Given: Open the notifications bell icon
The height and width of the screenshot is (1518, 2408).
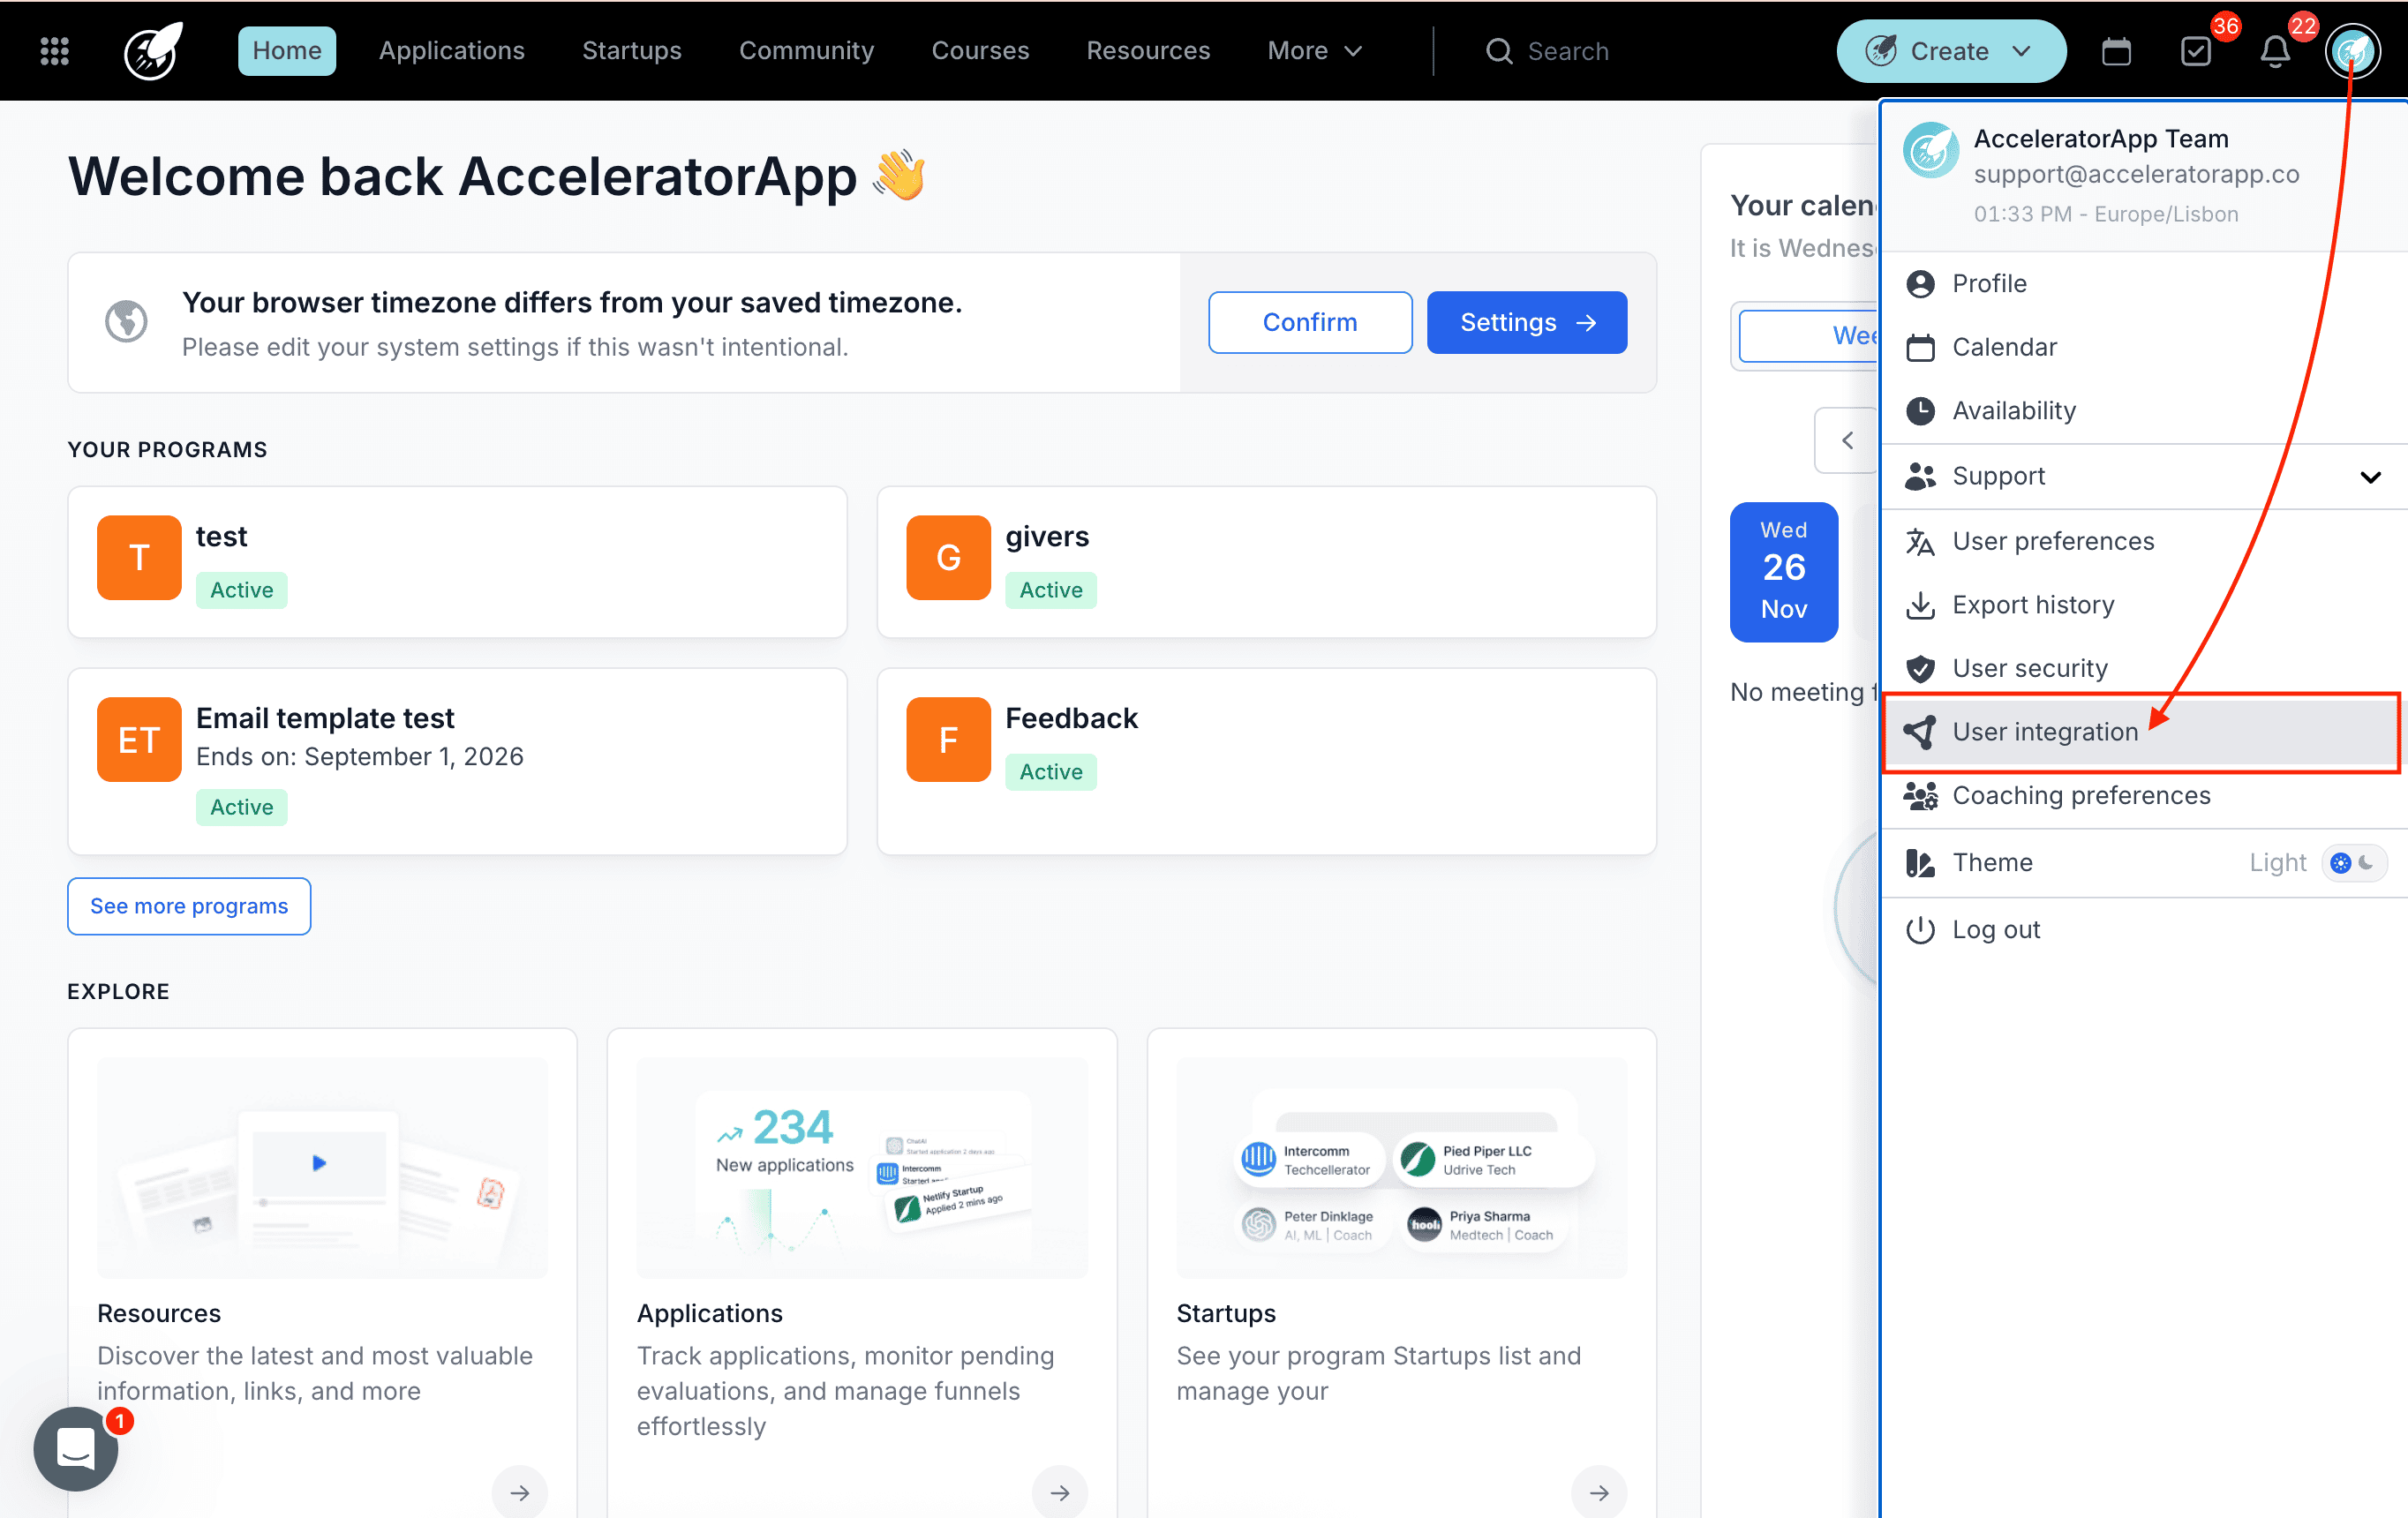Looking at the screenshot, I should (x=2275, y=51).
